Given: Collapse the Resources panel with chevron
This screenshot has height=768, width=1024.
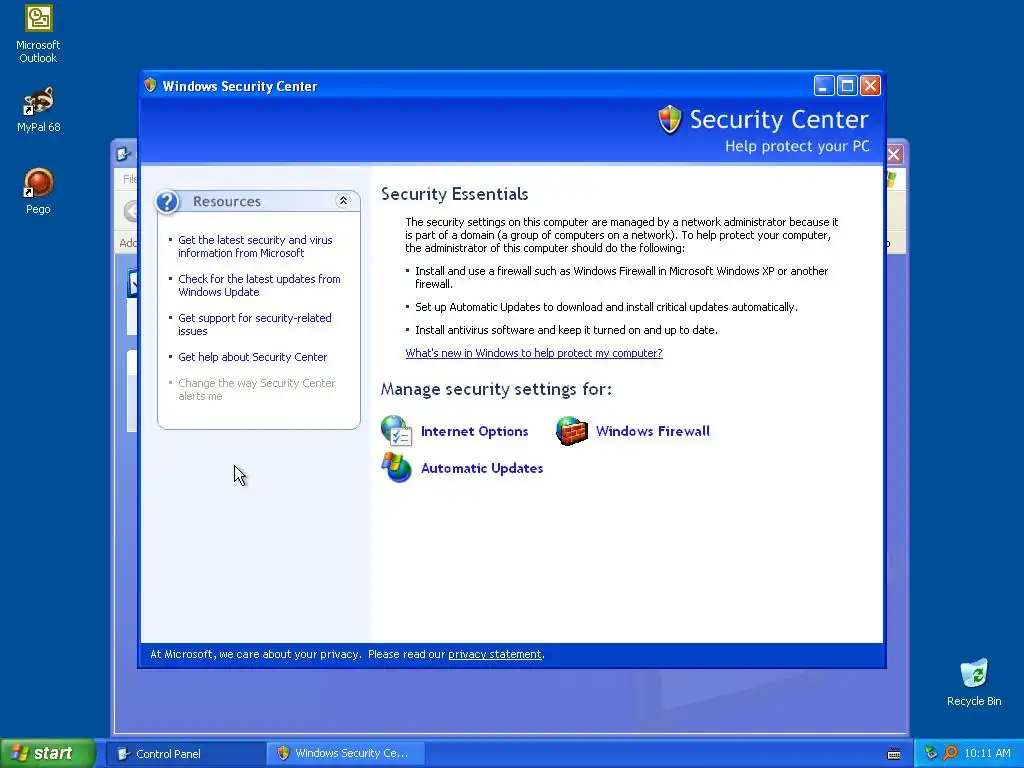Looking at the screenshot, I should pyautogui.click(x=343, y=200).
